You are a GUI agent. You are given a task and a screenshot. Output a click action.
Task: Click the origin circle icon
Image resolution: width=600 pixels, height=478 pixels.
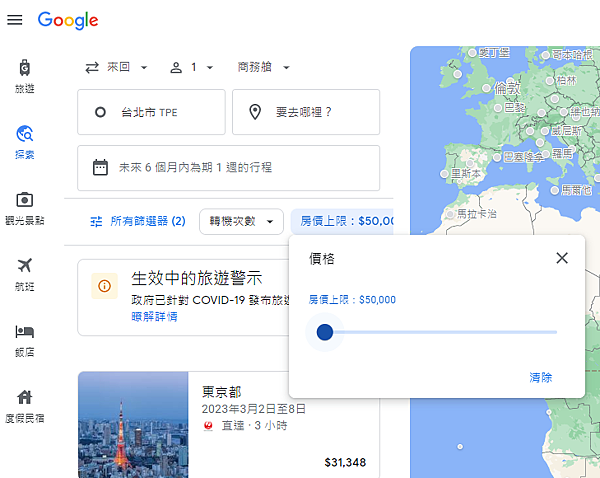pyautogui.click(x=100, y=112)
